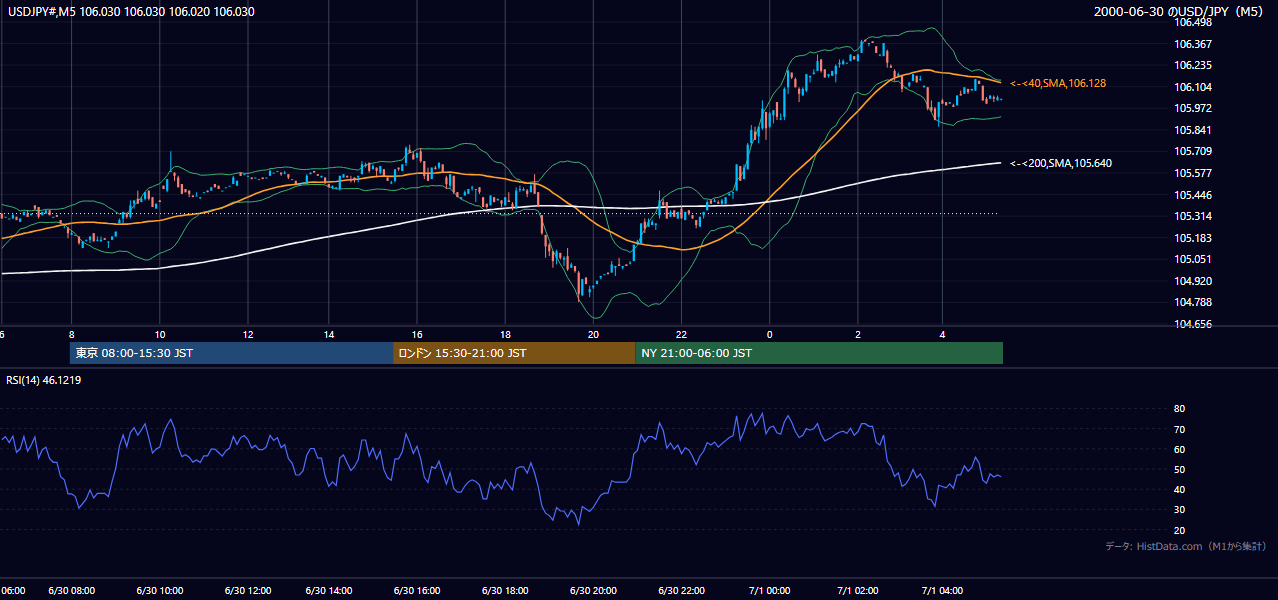Click the hour 12 tick under price chart
Screen dimensions: 1278x600
coord(248,334)
